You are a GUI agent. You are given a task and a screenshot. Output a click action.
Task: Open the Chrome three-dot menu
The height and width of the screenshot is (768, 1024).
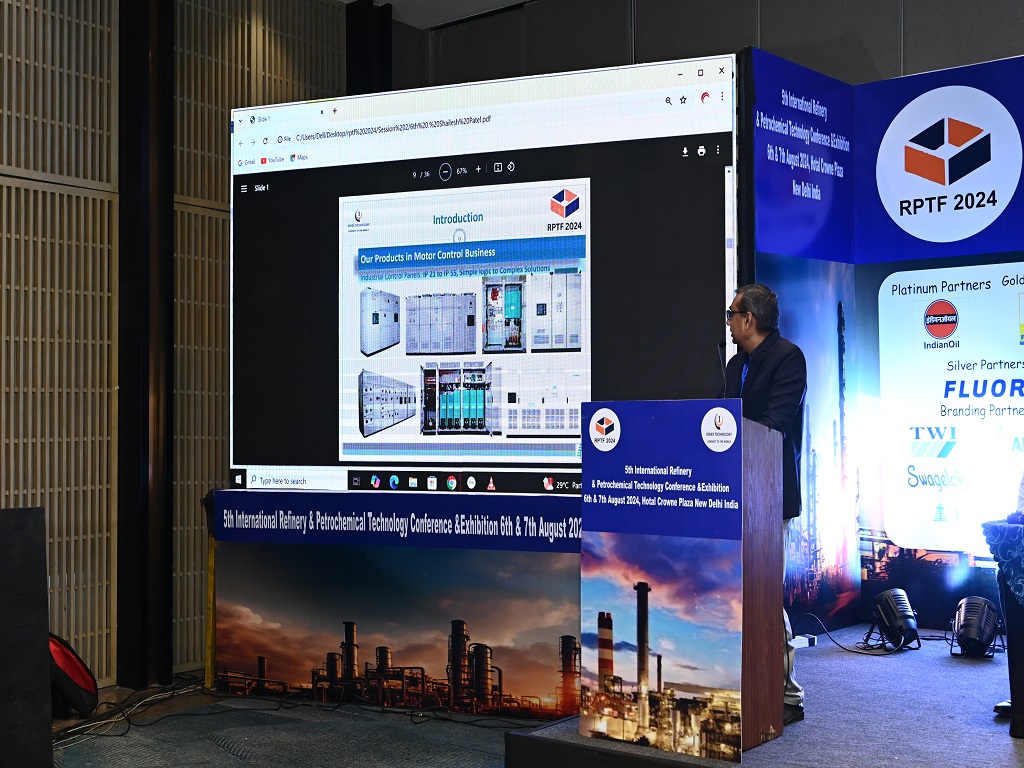(x=722, y=96)
